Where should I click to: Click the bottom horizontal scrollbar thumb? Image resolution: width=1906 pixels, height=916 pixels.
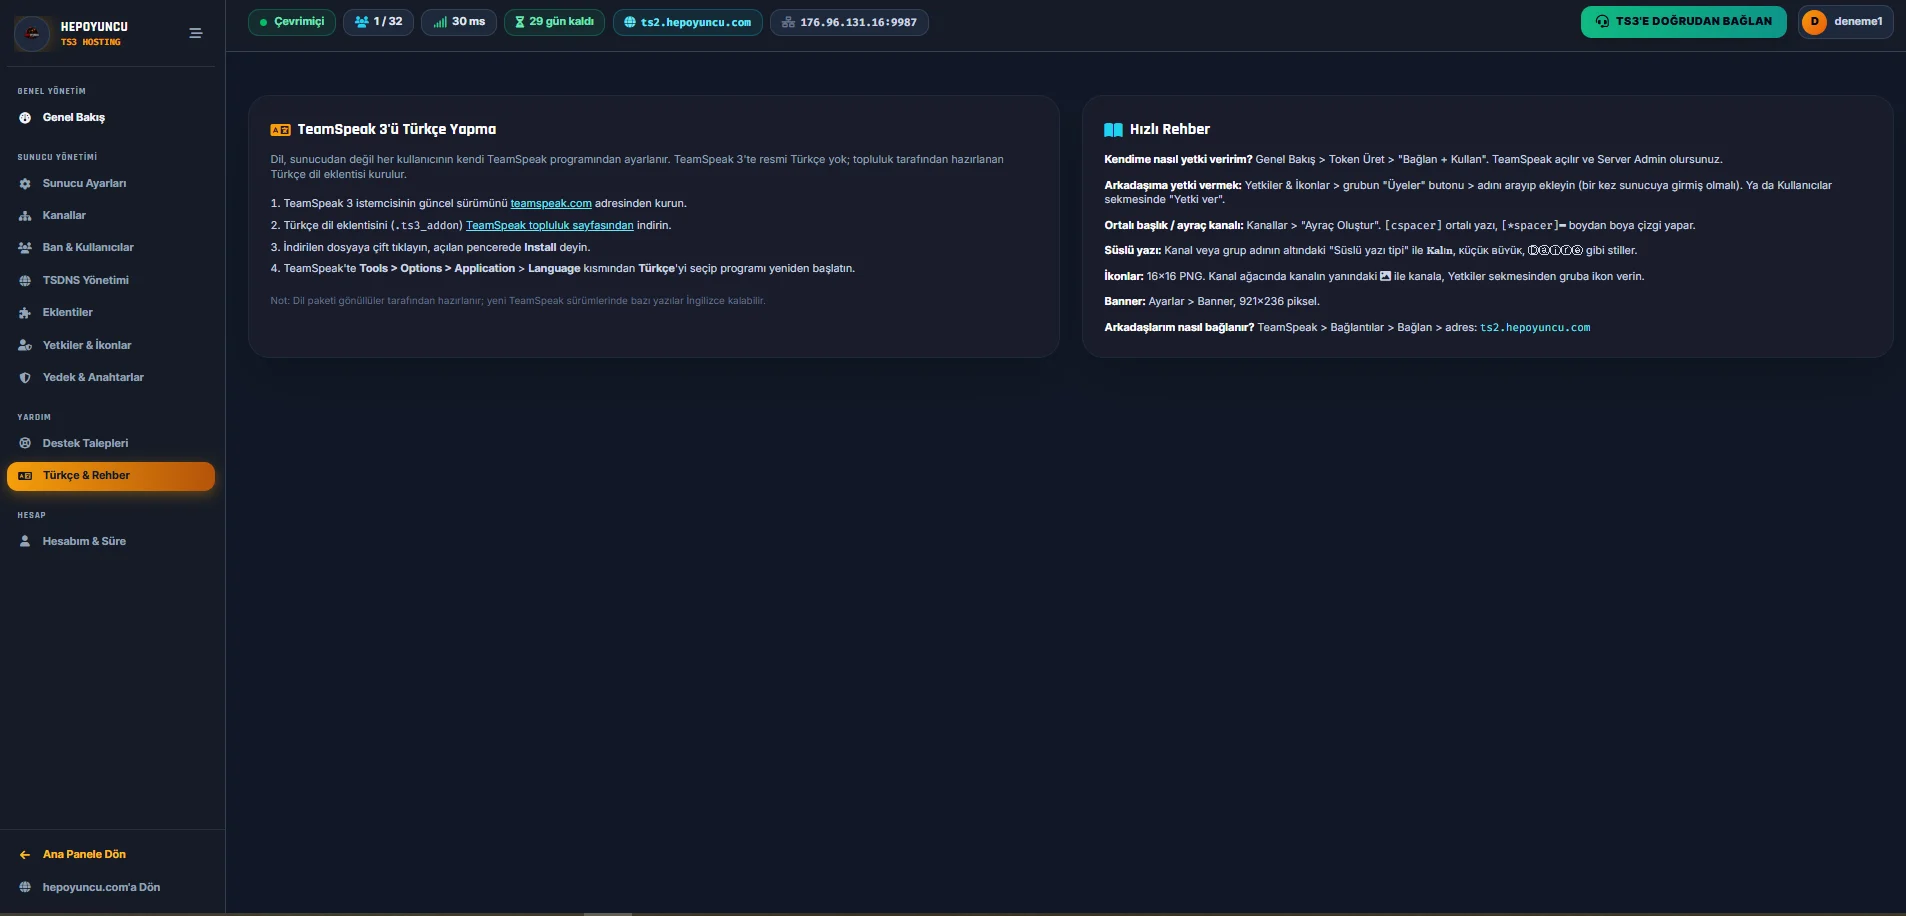pyautogui.click(x=608, y=914)
